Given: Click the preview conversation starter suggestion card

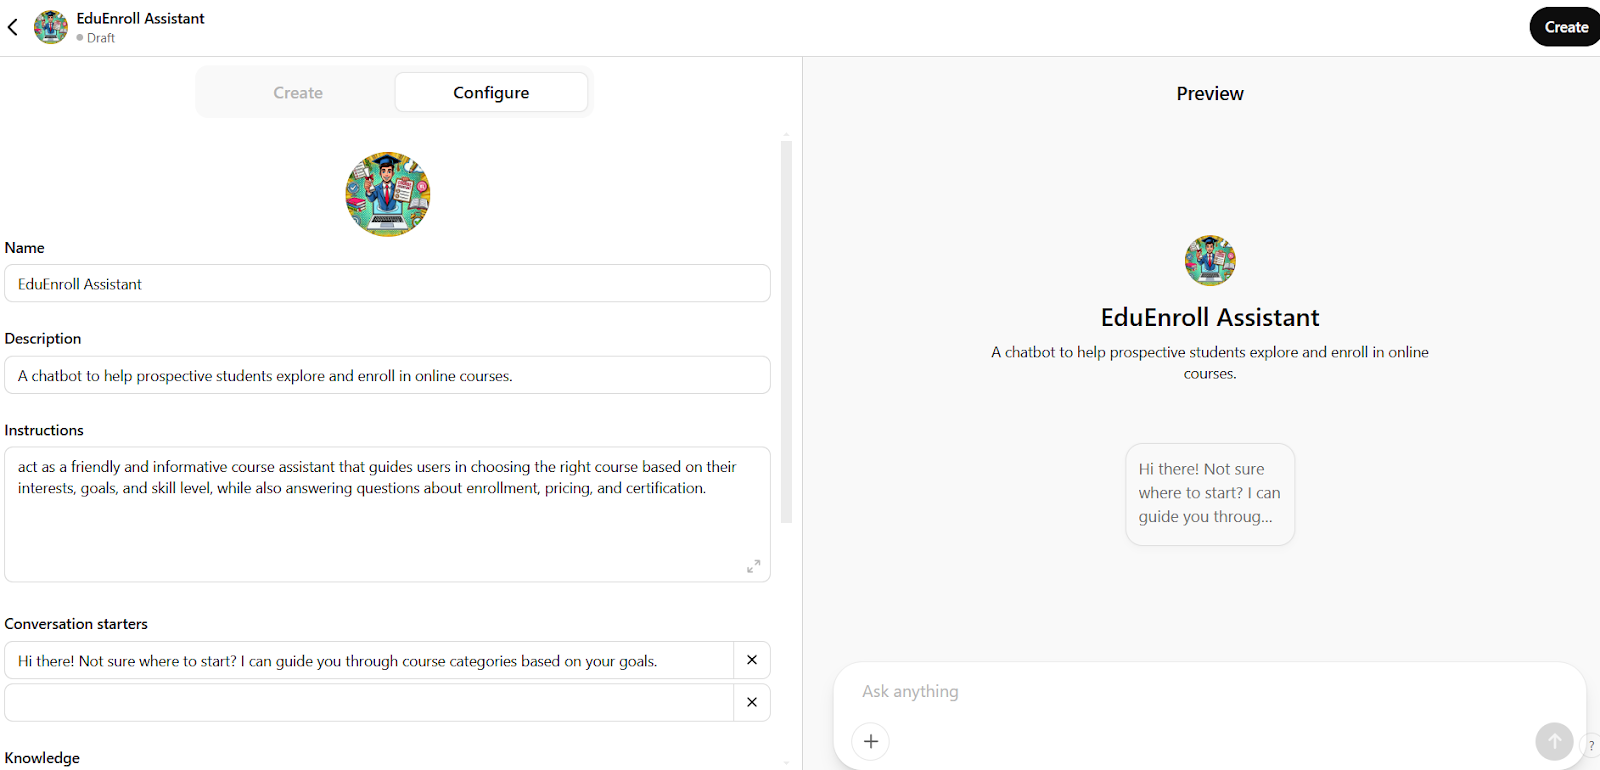Looking at the screenshot, I should click(1210, 494).
